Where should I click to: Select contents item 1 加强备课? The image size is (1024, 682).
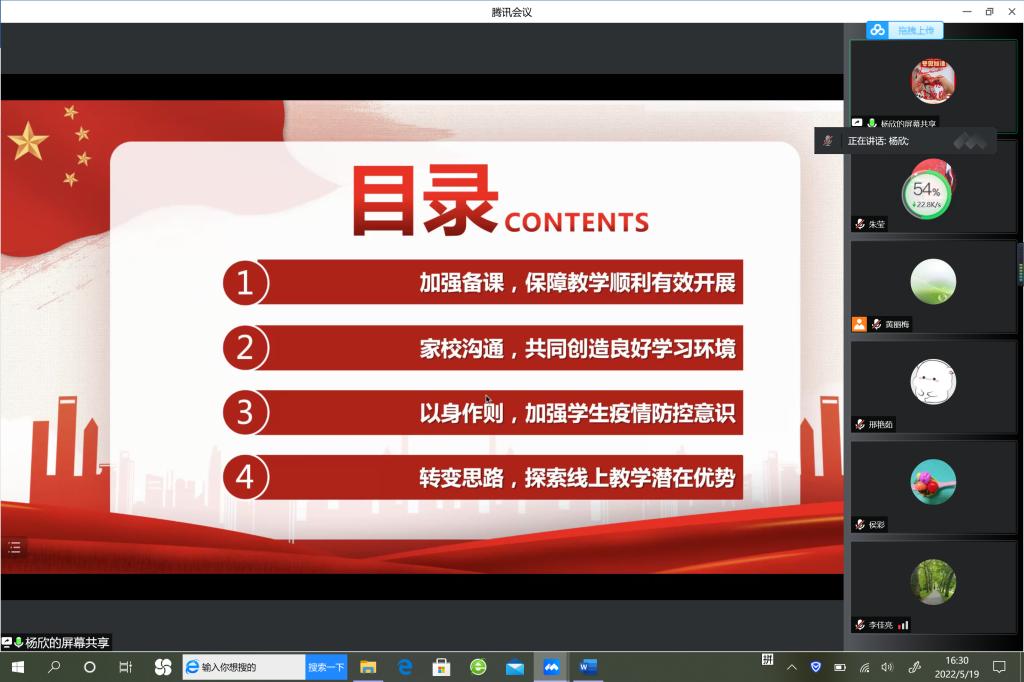coord(483,283)
